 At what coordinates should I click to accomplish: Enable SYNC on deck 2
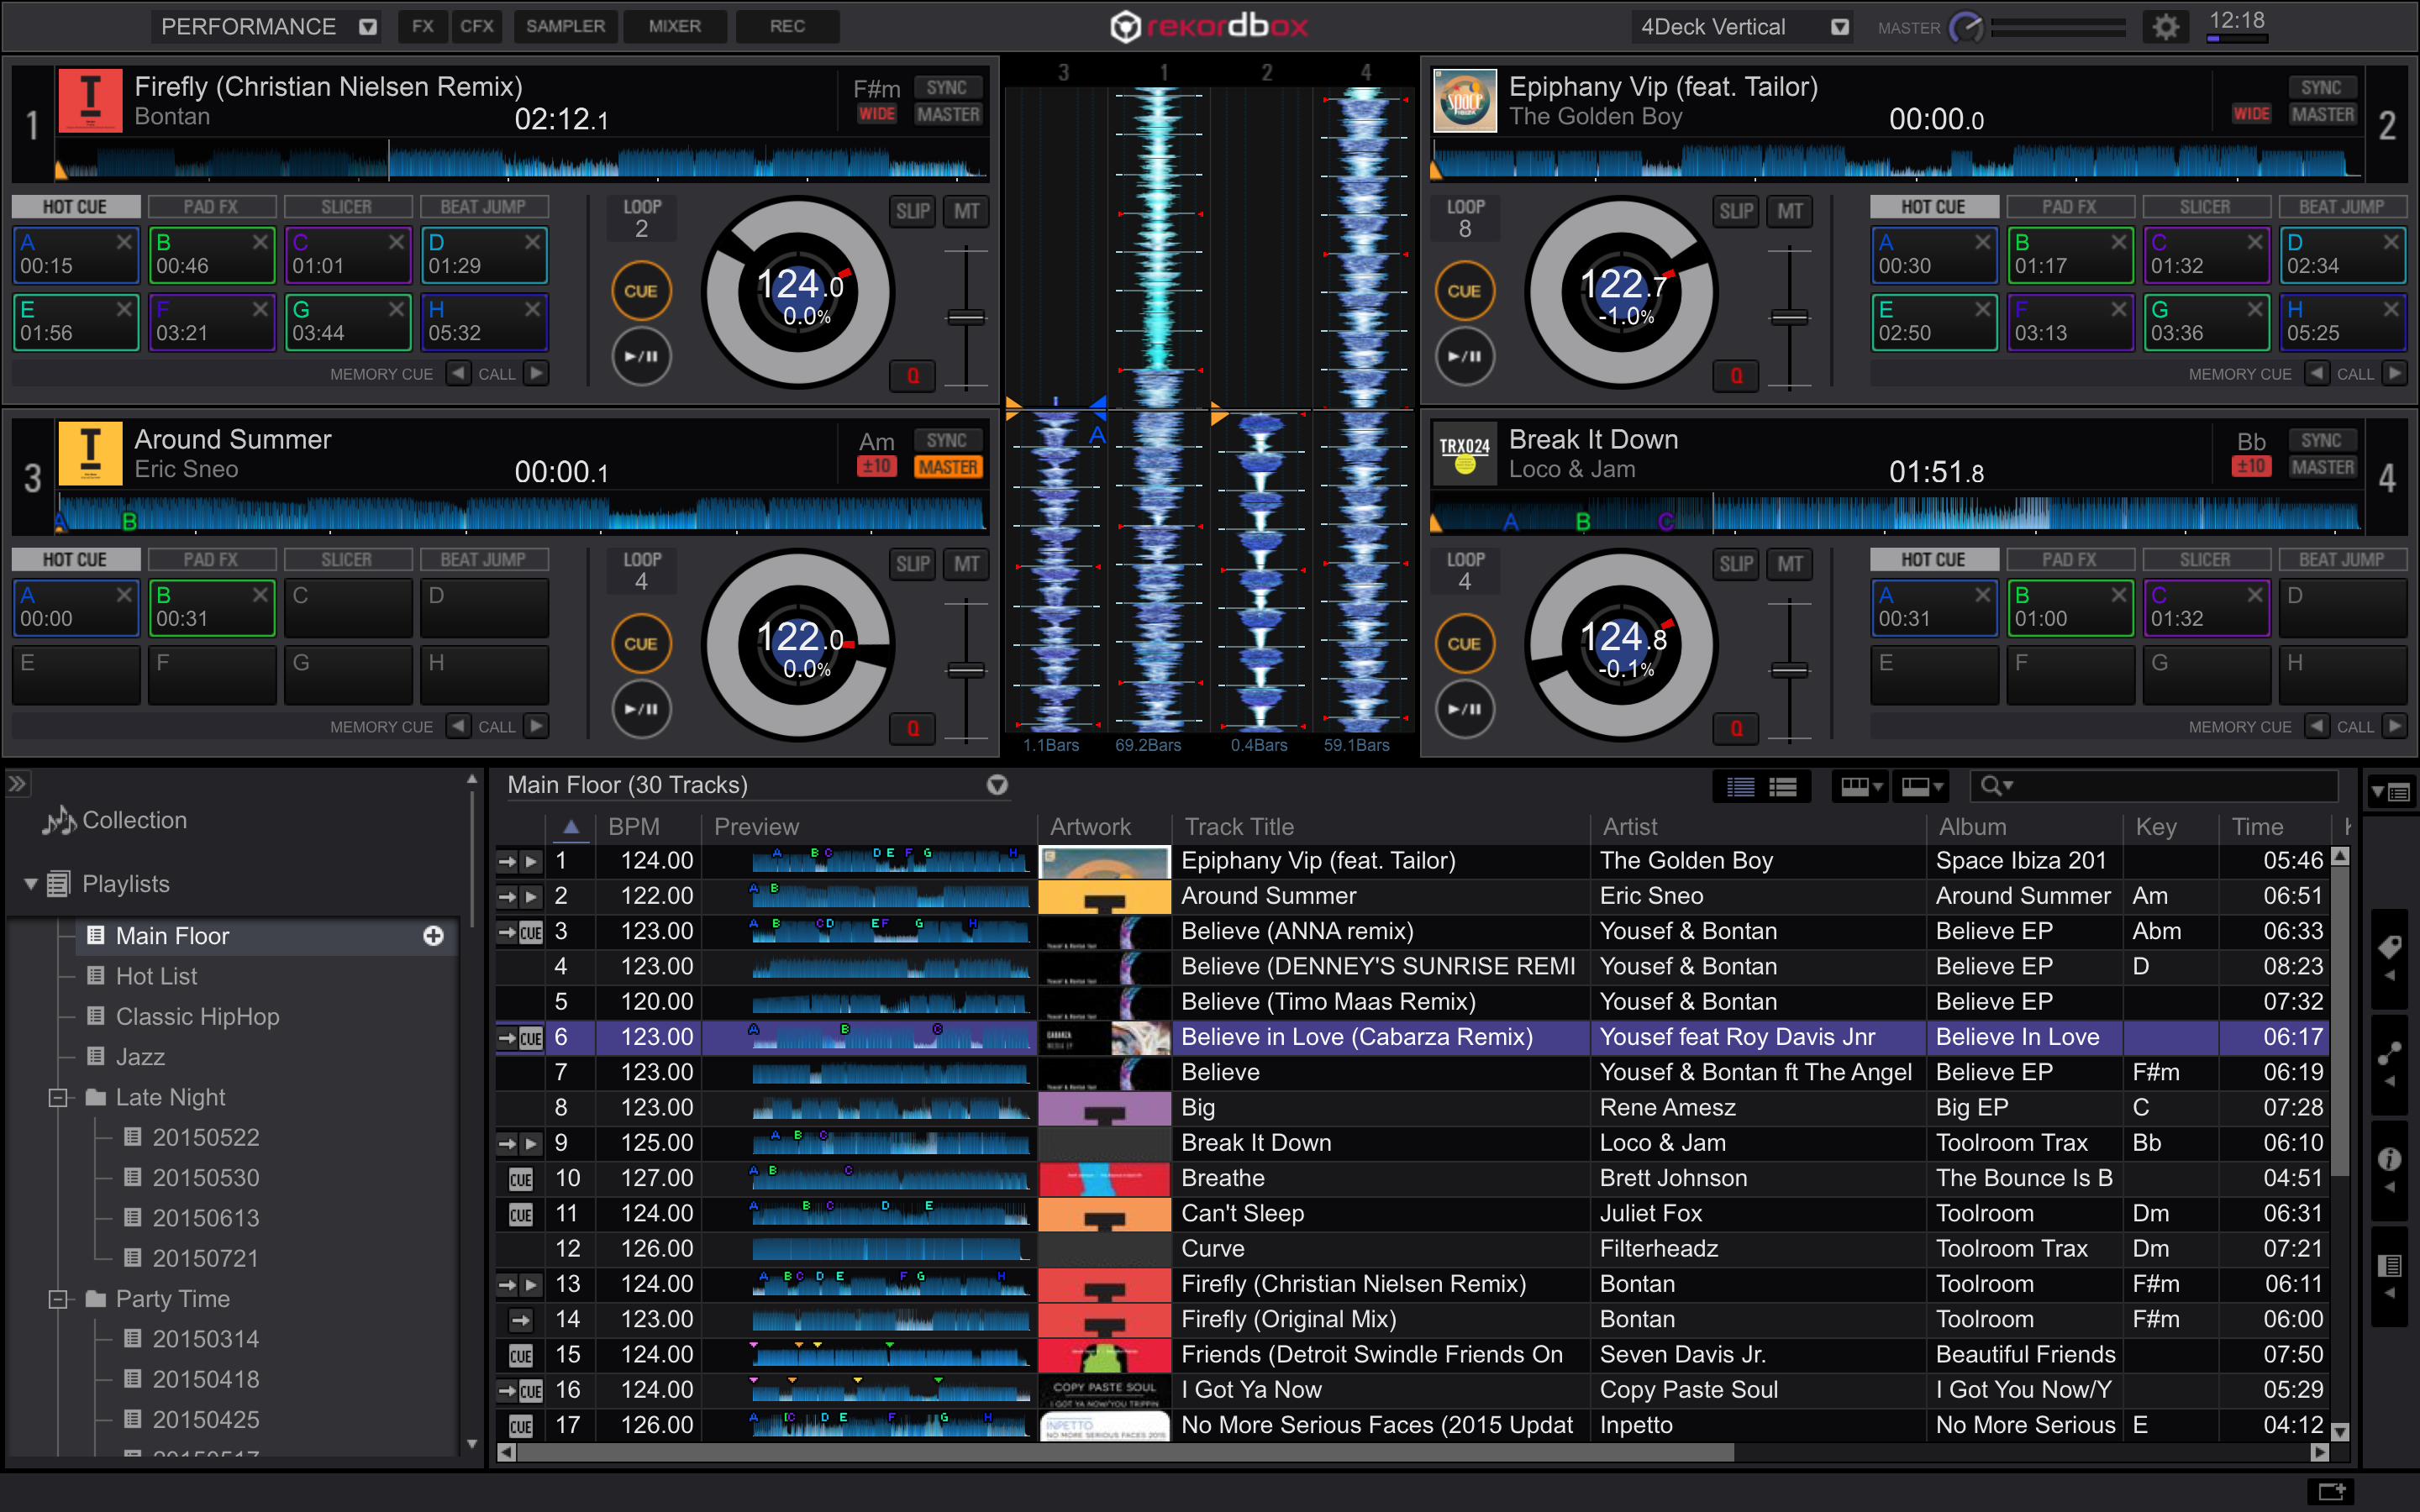pos(2322,88)
